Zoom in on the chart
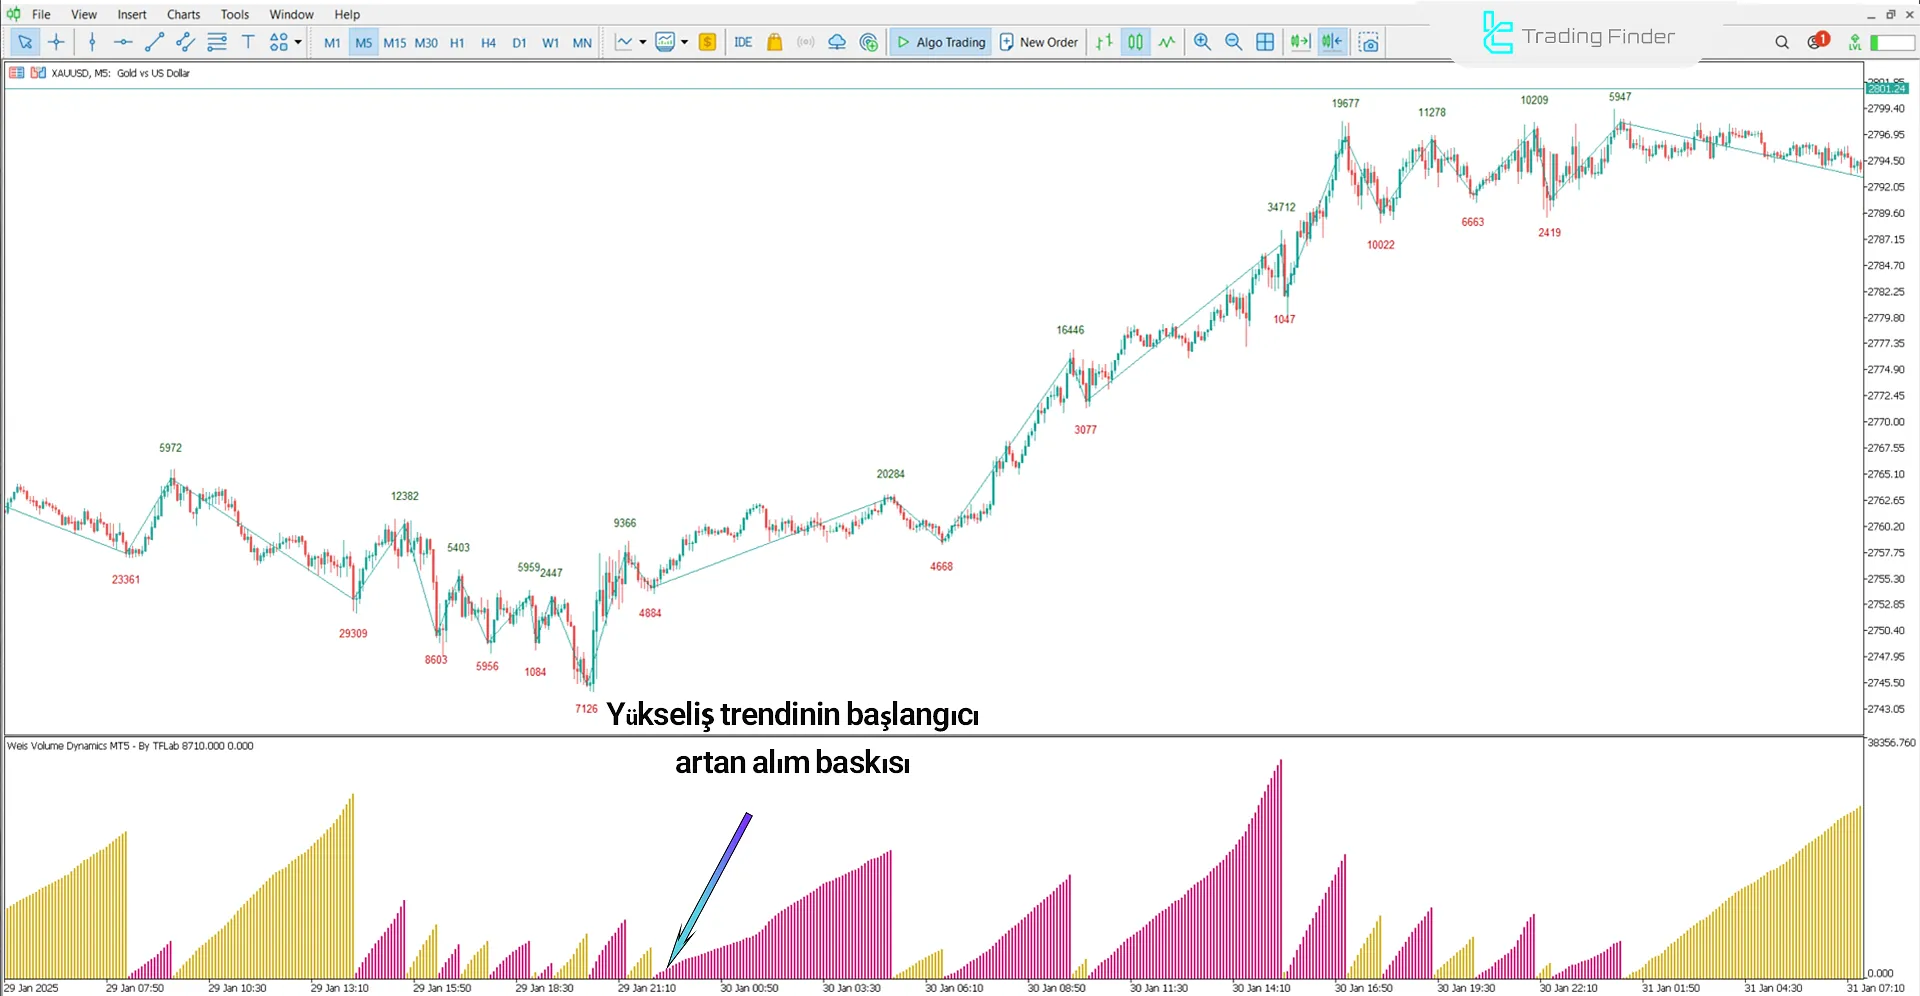Screen dimensions: 1920x996 [x=1202, y=42]
